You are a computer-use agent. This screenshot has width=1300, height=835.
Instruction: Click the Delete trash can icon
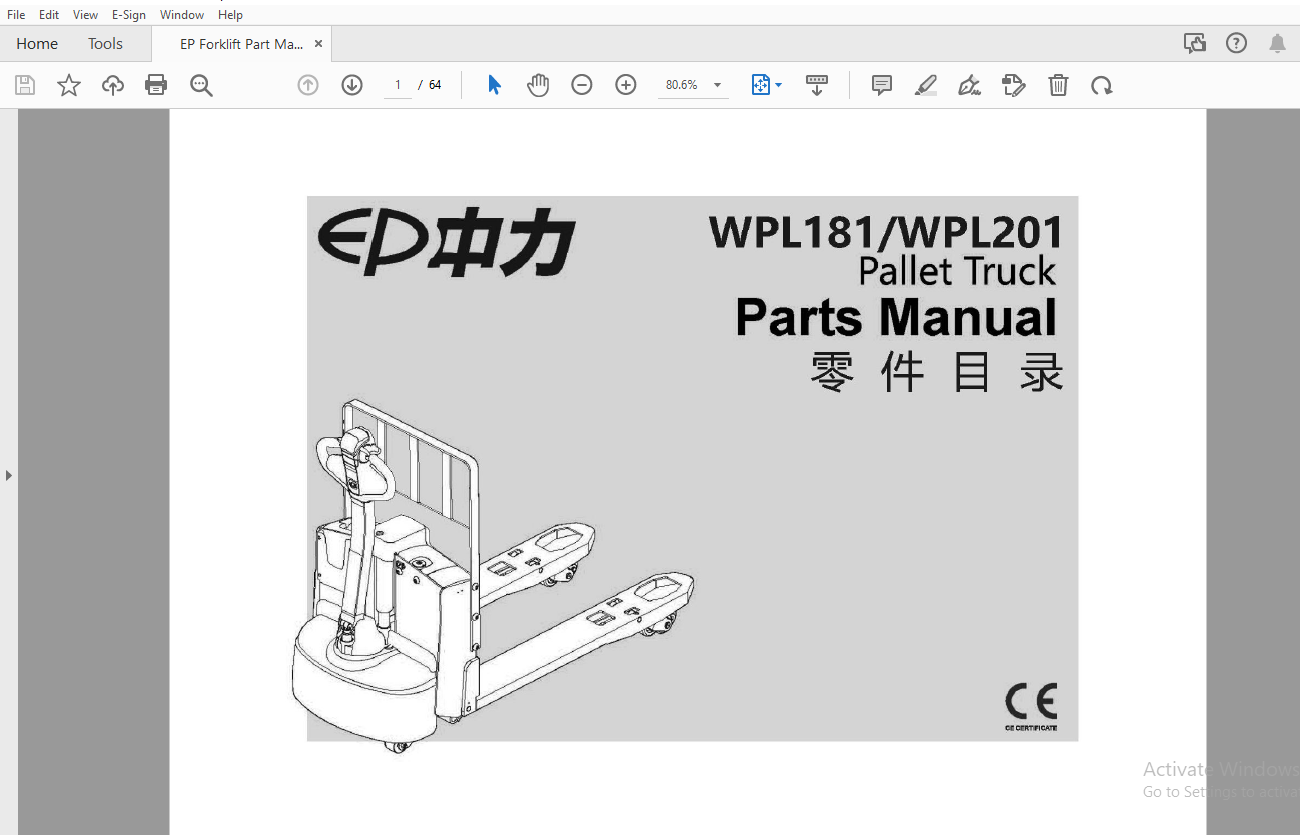coord(1058,85)
